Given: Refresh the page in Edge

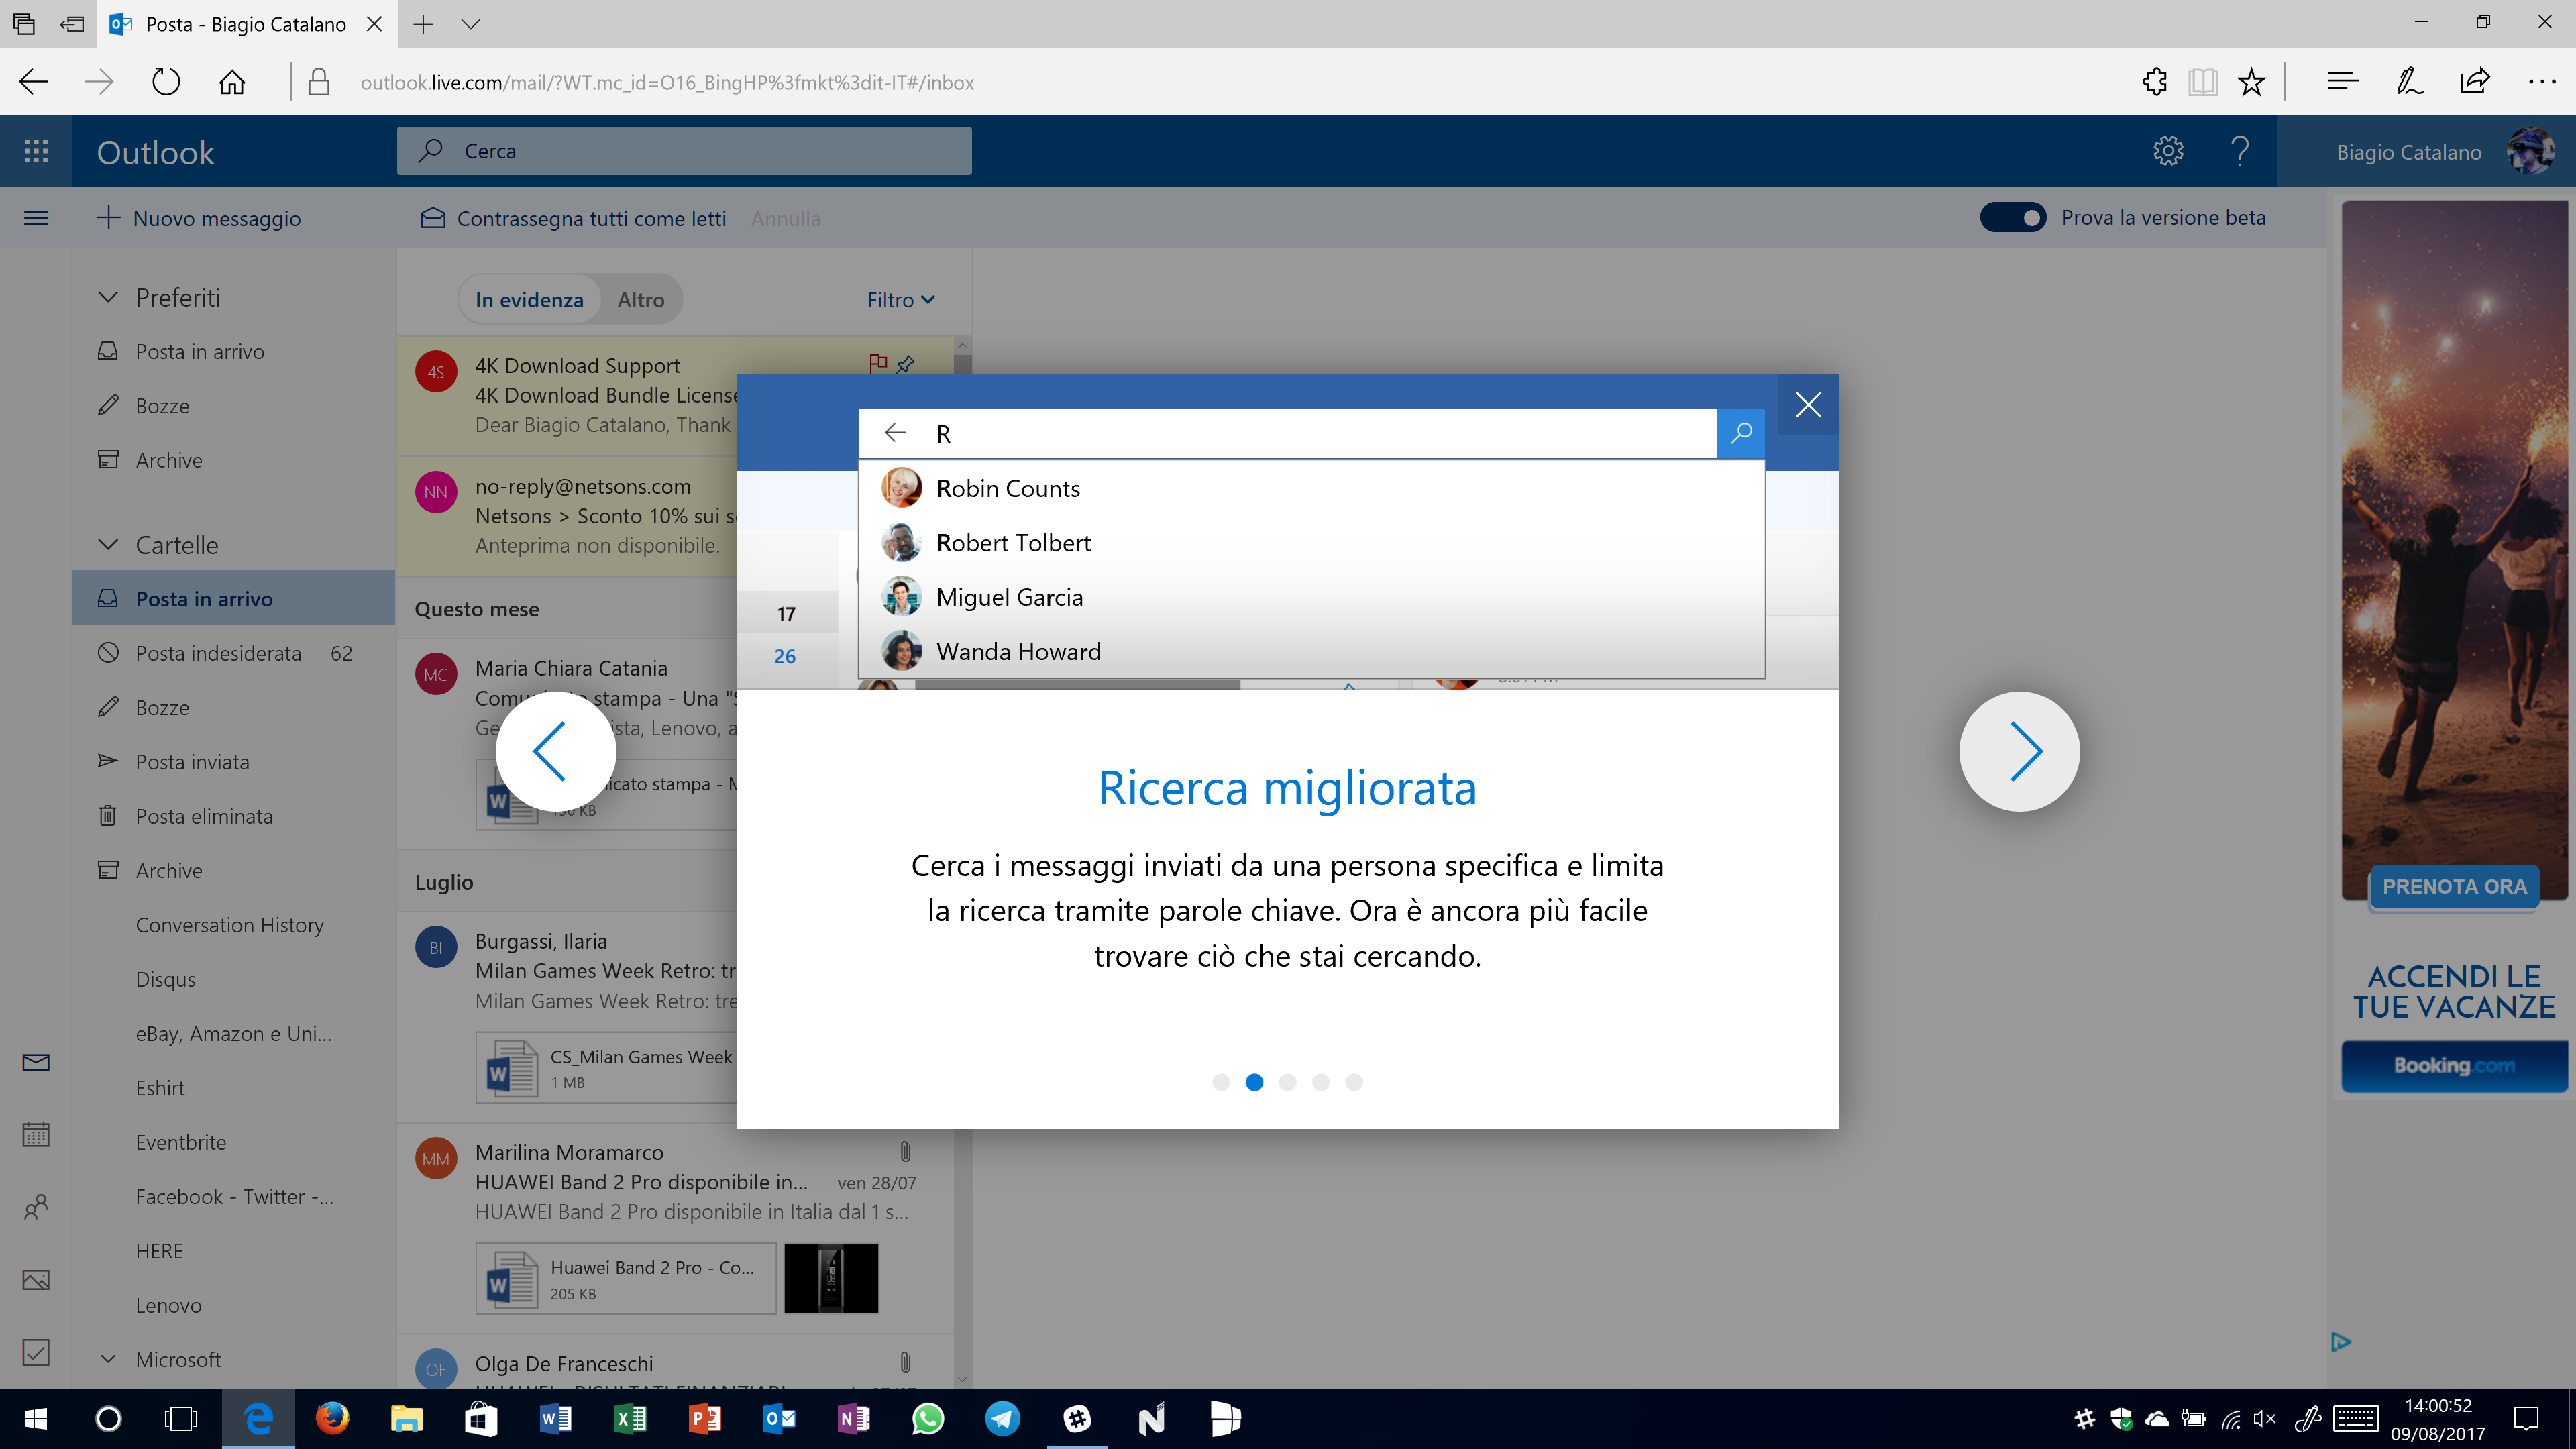Looking at the screenshot, I should point(166,81).
